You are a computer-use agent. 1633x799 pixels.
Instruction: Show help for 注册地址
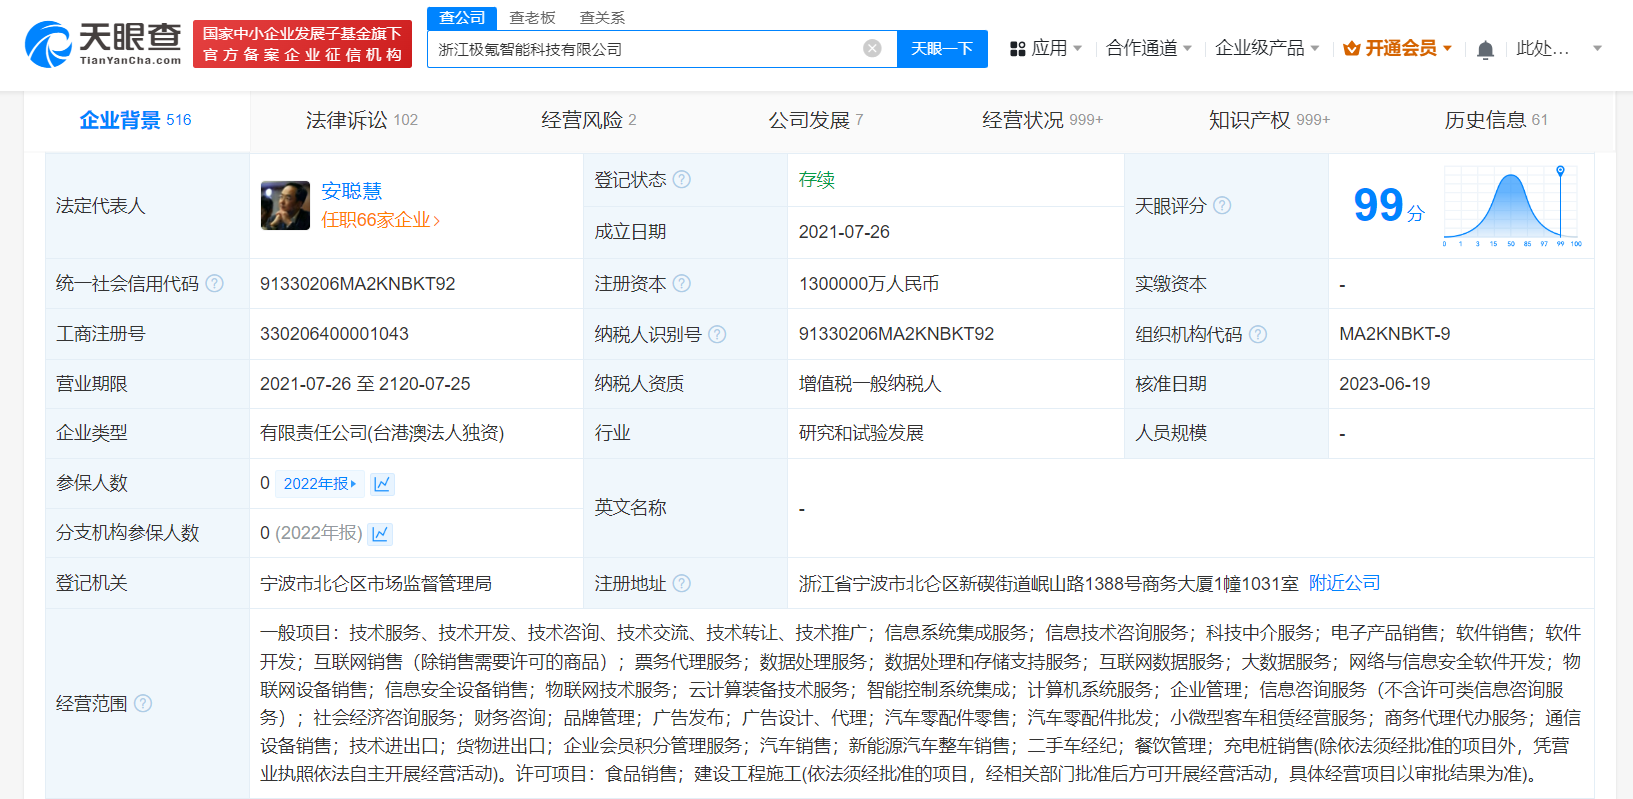[x=682, y=583]
